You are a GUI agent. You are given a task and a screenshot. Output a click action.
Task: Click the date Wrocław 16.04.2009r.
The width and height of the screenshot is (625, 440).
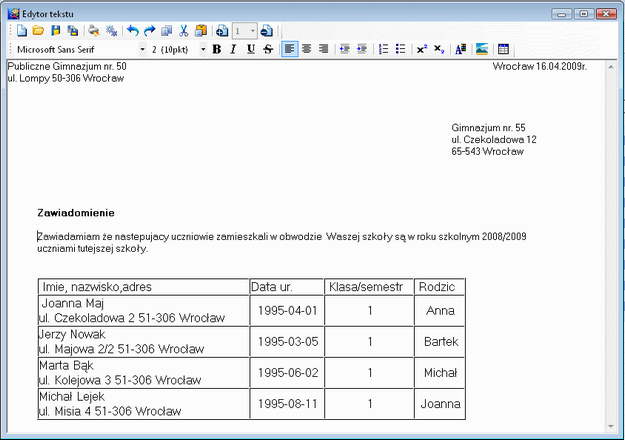(540, 66)
